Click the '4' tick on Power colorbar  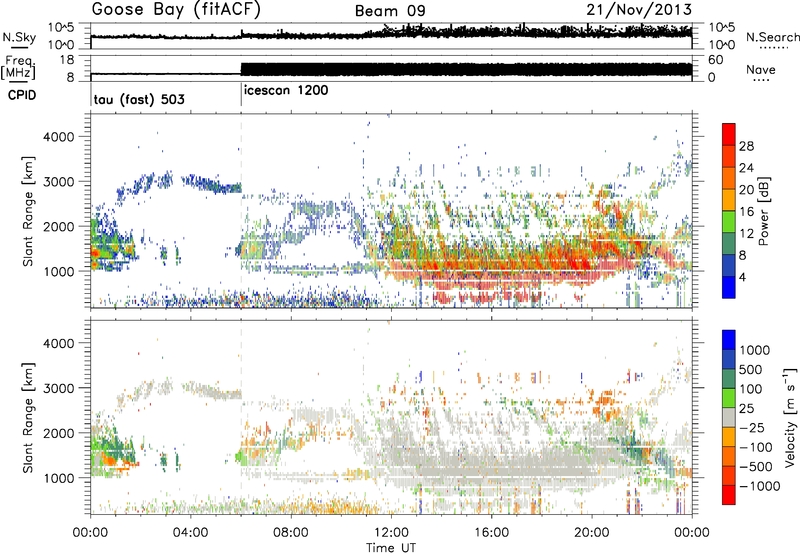click(x=742, y=277)
